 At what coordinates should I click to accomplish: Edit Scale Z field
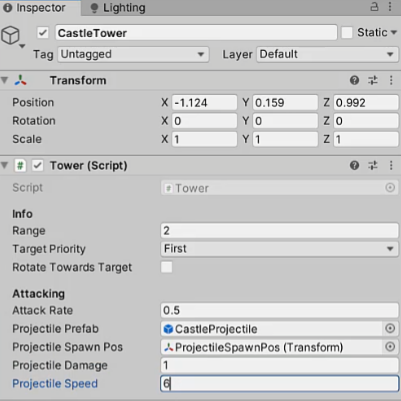pos(366,139)
